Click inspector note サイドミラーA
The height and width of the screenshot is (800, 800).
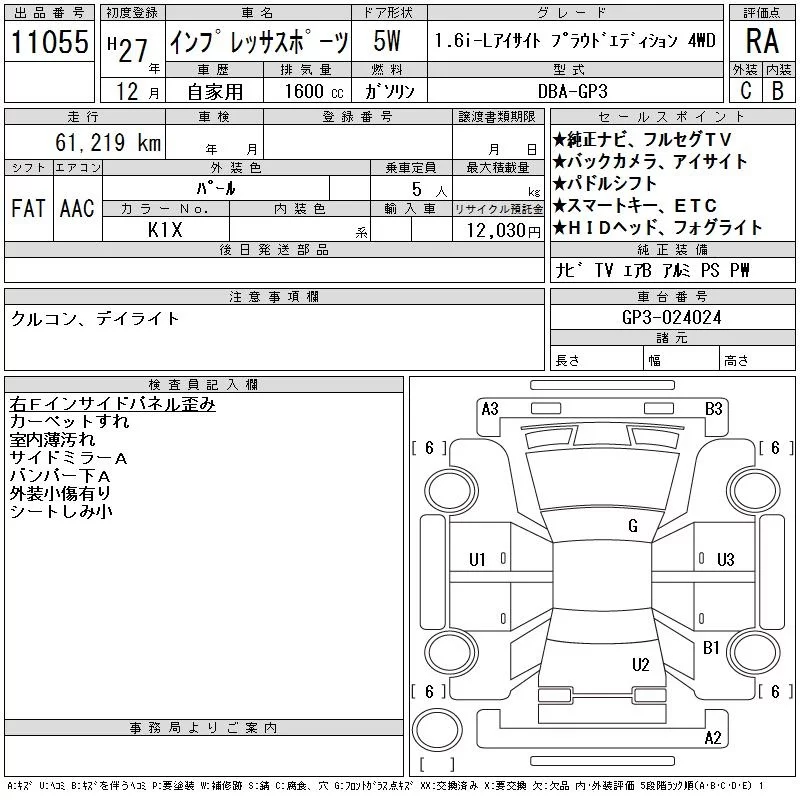coord(68,458)
